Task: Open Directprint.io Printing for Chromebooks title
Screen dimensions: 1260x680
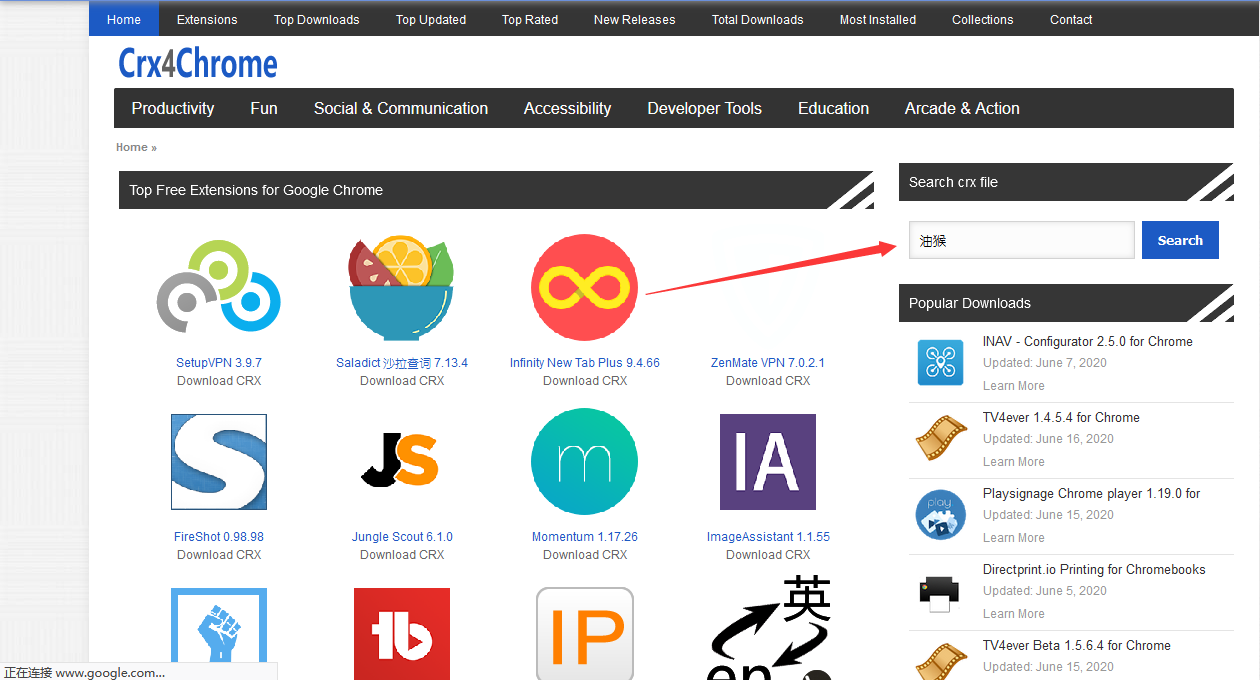Action: point(1094,570)
